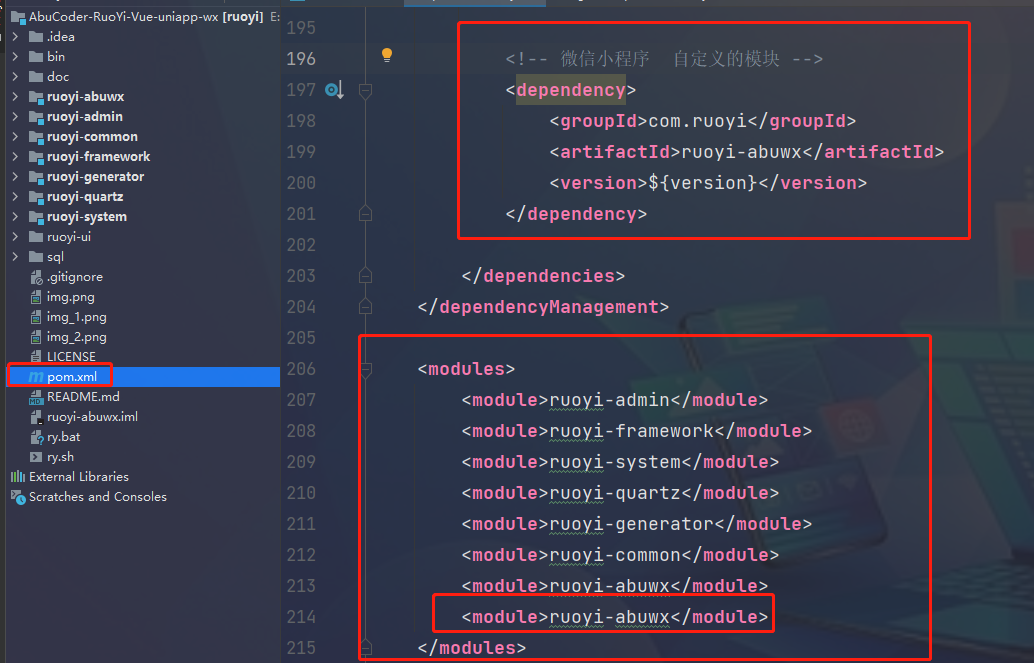Viewport: 1034px width, 663px height.
Task: Collapse the dependency fold marker on line 197
Action: coord(365,90)
